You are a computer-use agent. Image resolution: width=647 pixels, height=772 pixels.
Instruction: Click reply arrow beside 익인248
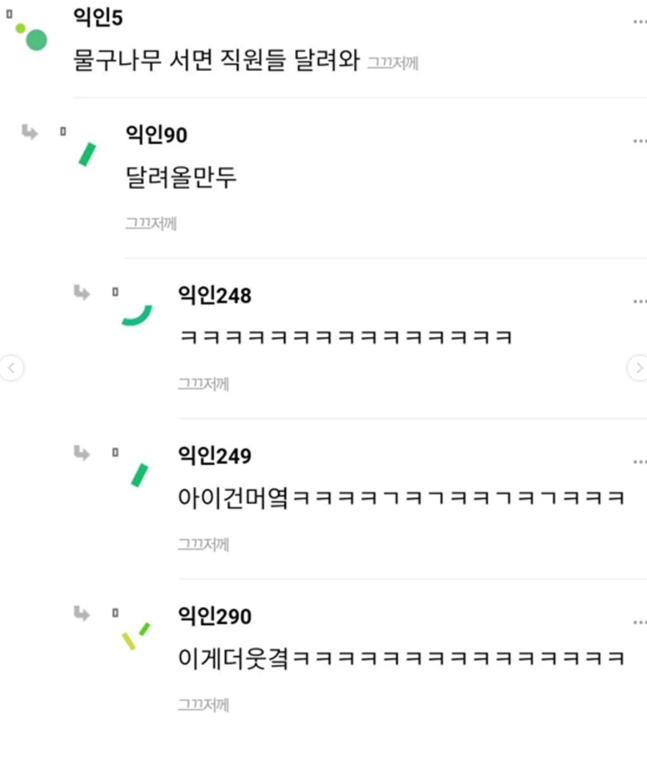pyautogui.click(x=82, y=292)
